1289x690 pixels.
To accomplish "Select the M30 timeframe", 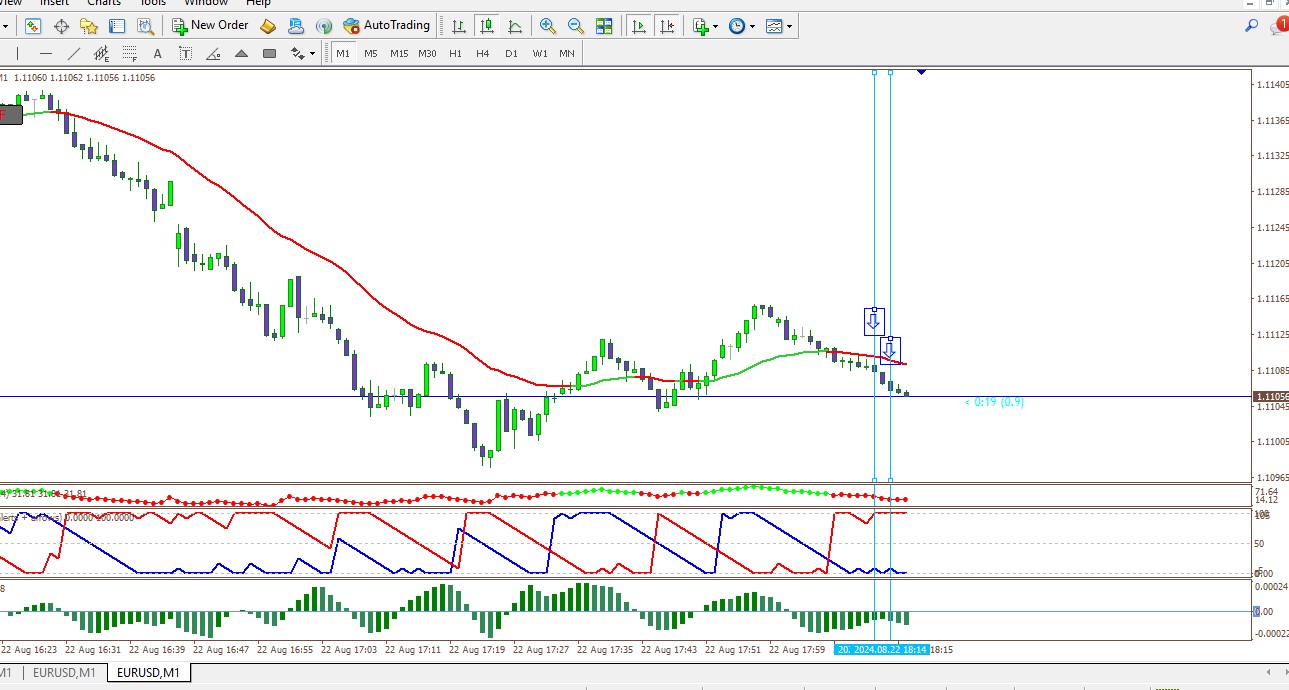I will pos(427,53).
